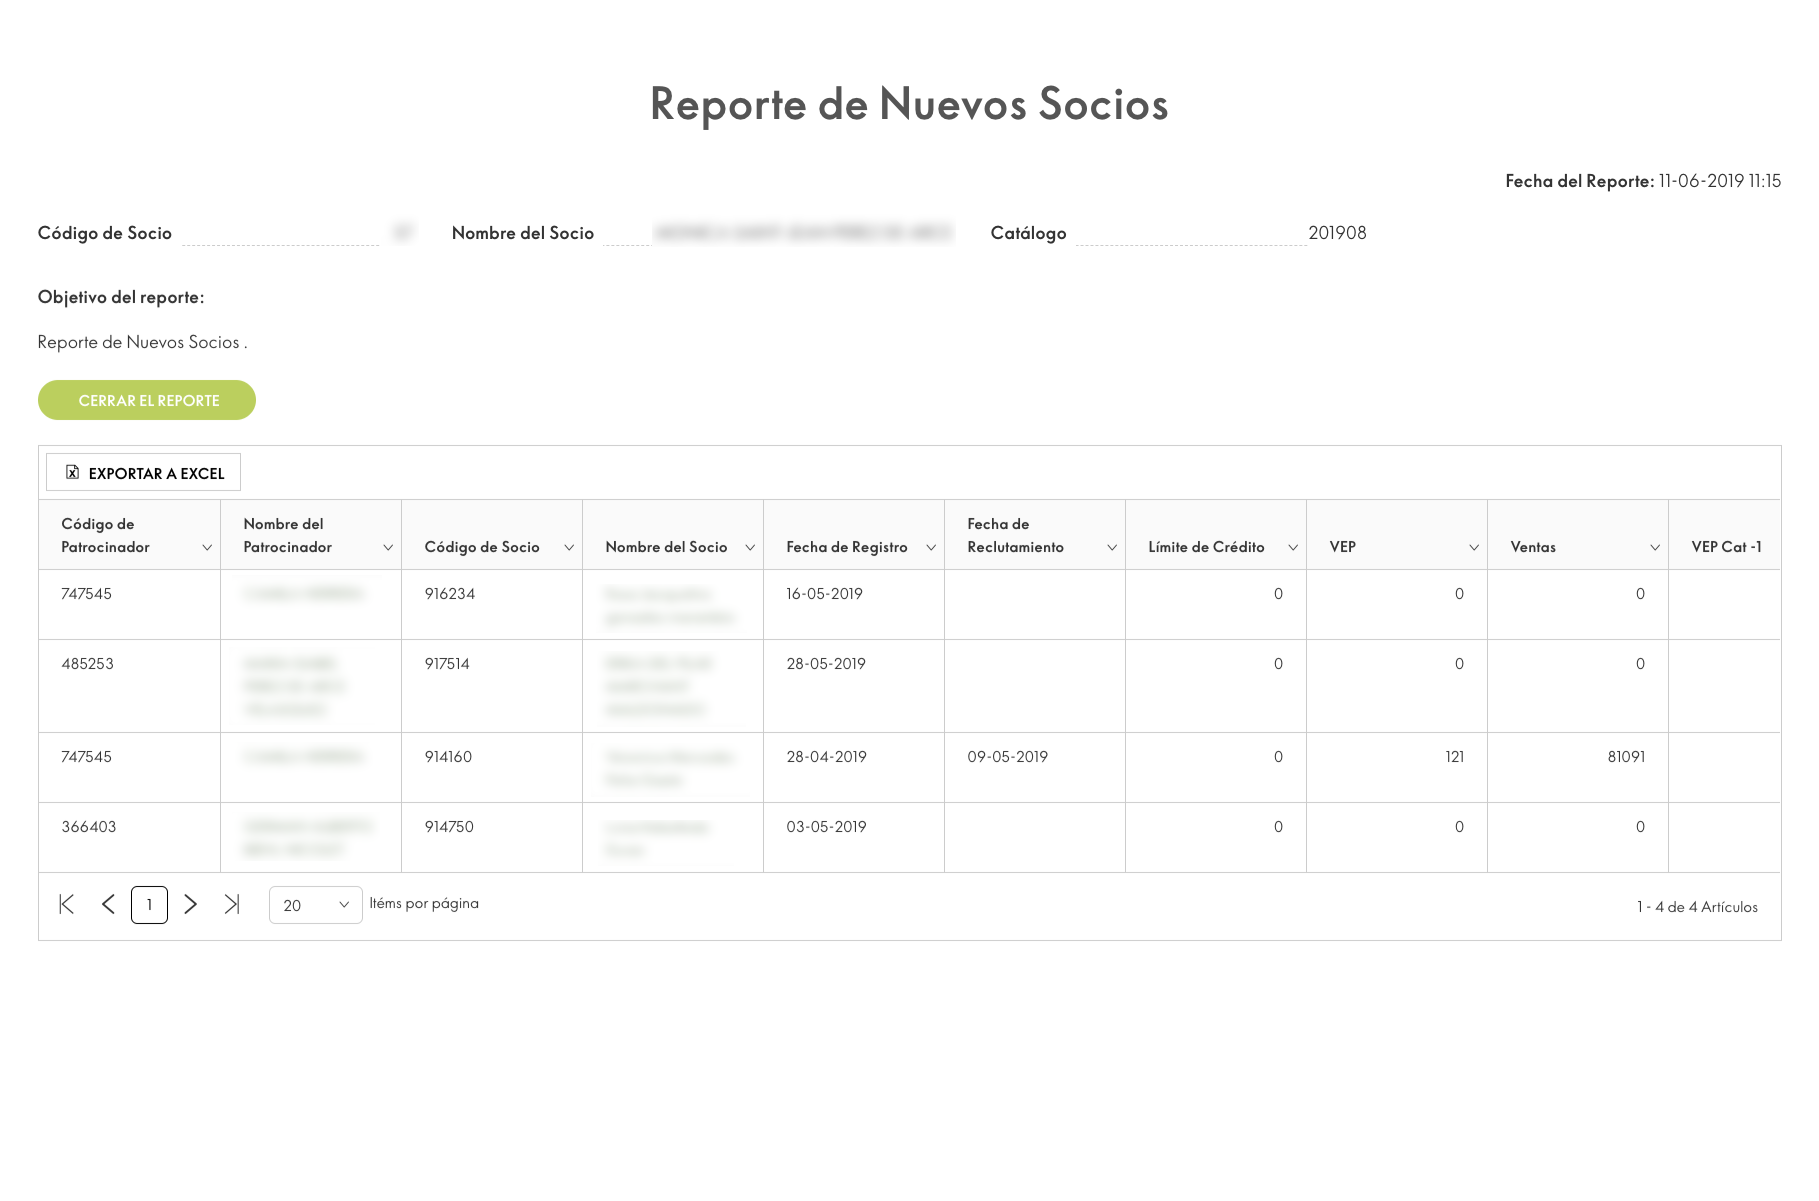Viewport: 1819px width, 1201px height.
Task: Open Nombre del Patrocinador column menu arrow
Action: pyautogui.click(x=388, y=548)
